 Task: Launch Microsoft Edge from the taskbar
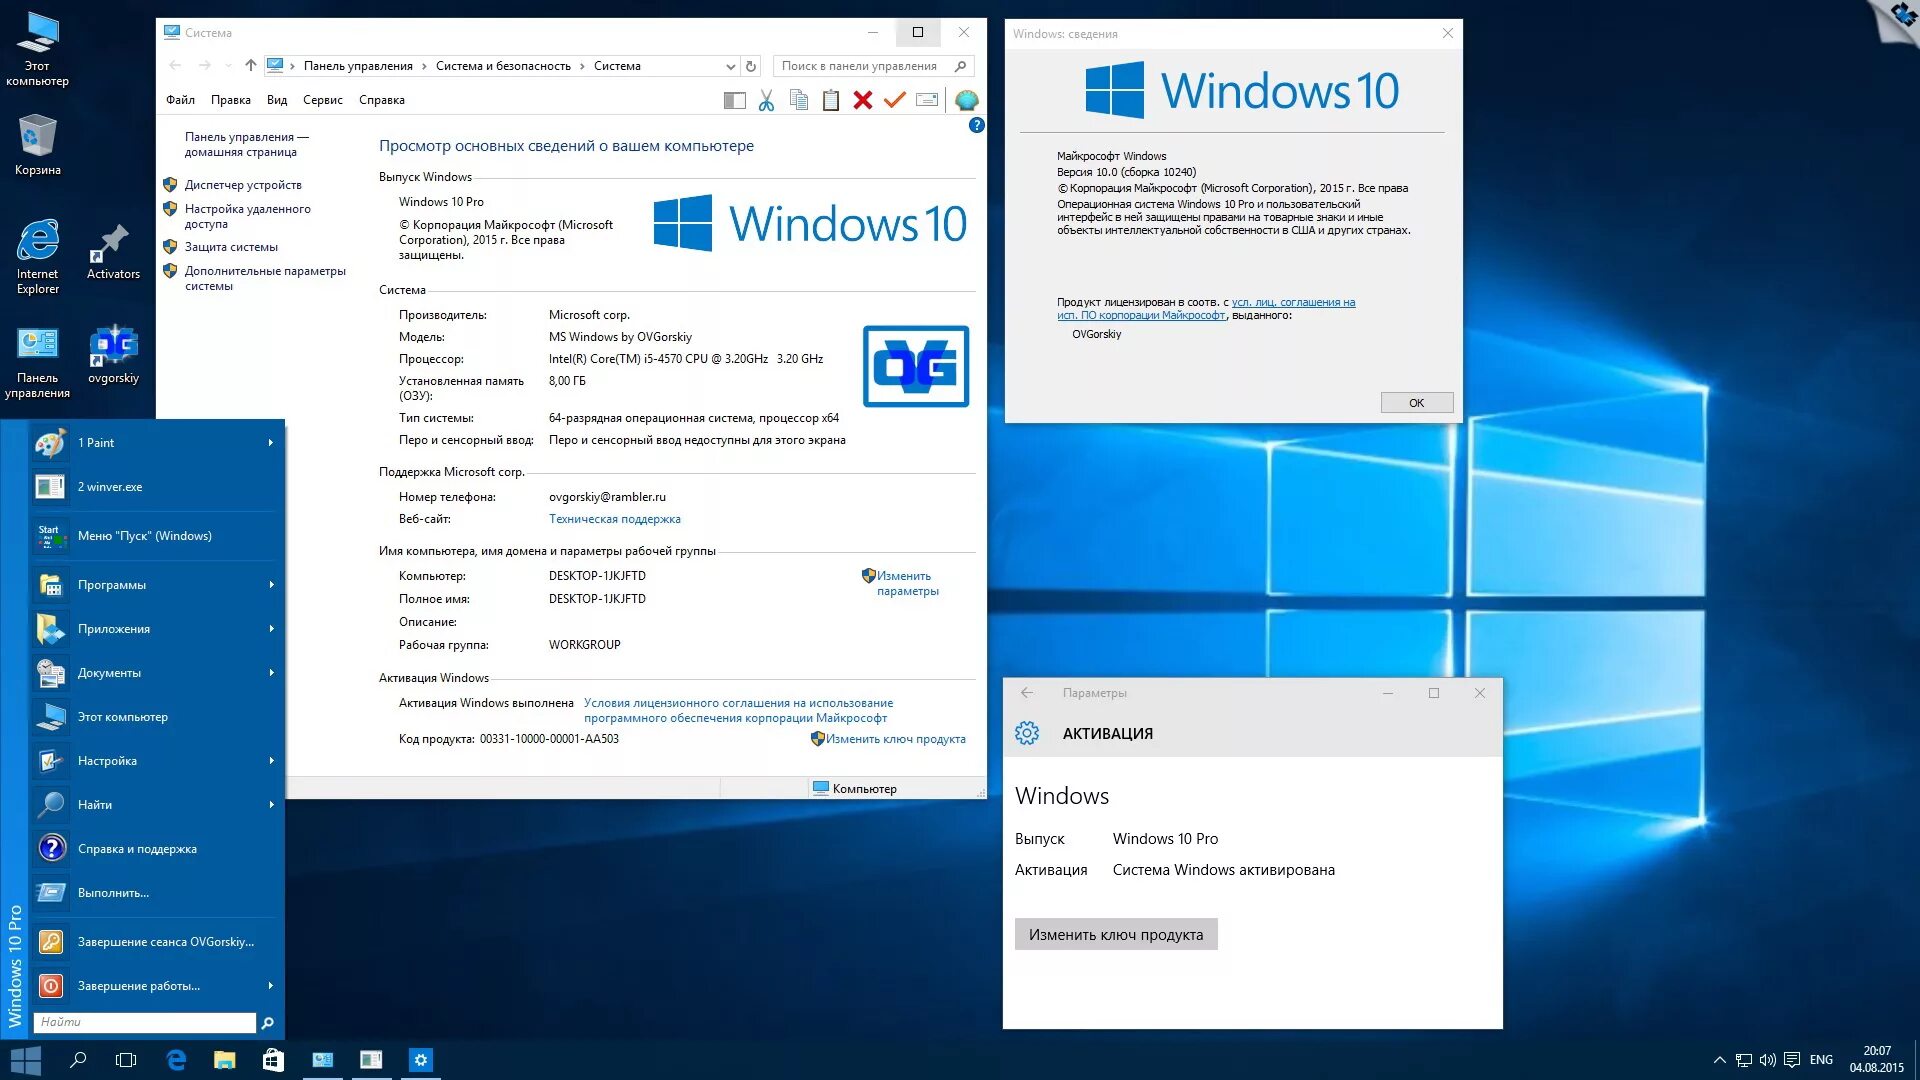point(176,1060)
